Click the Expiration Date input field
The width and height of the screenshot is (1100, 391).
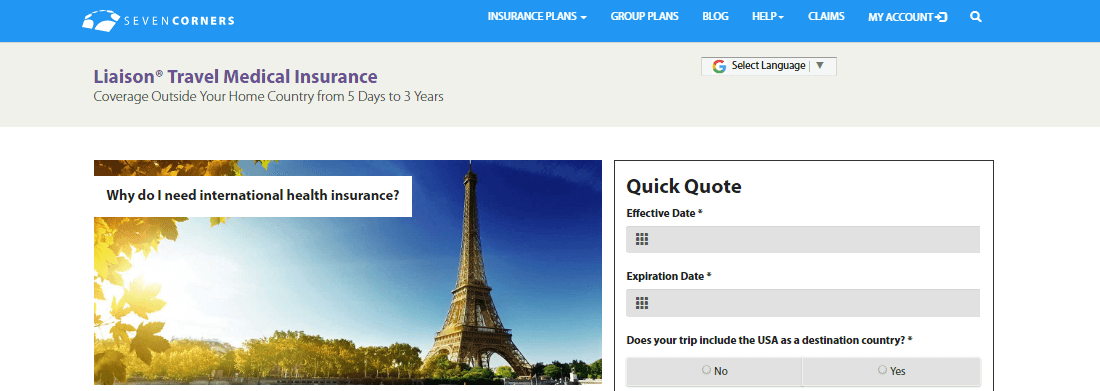tap(803, 303)
